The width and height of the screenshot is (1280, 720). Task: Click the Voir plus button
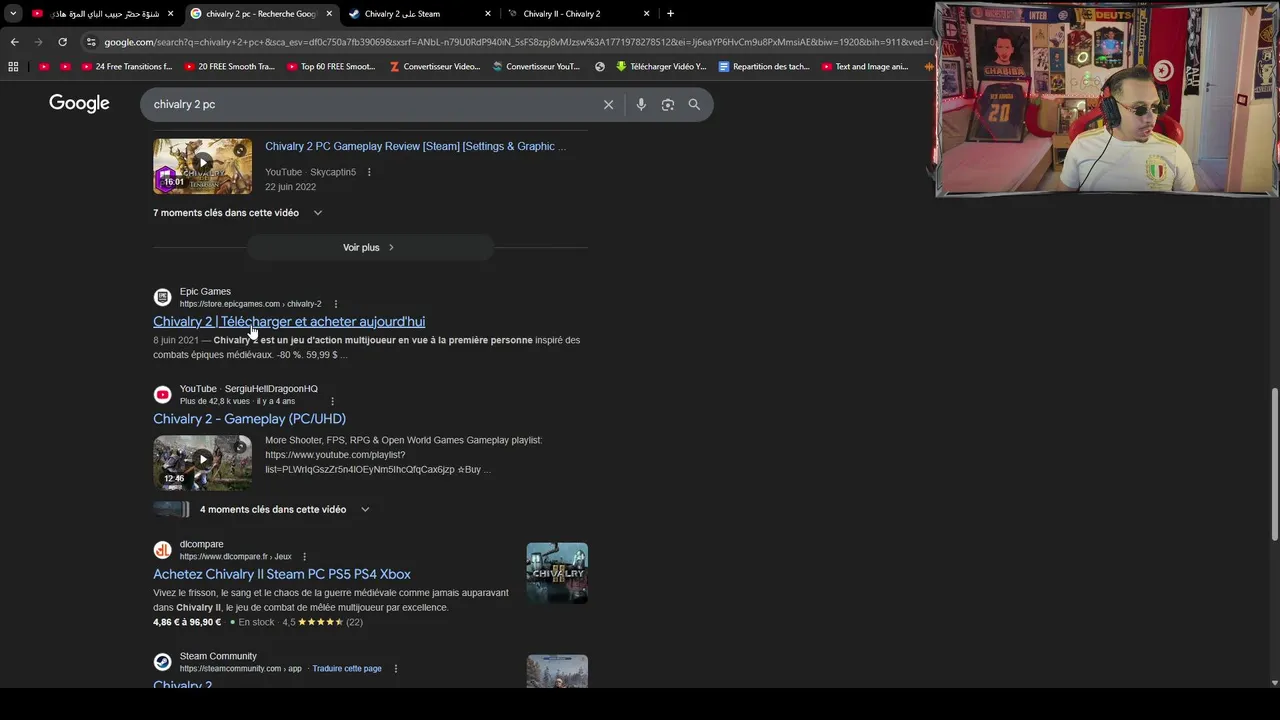point(369,247)
